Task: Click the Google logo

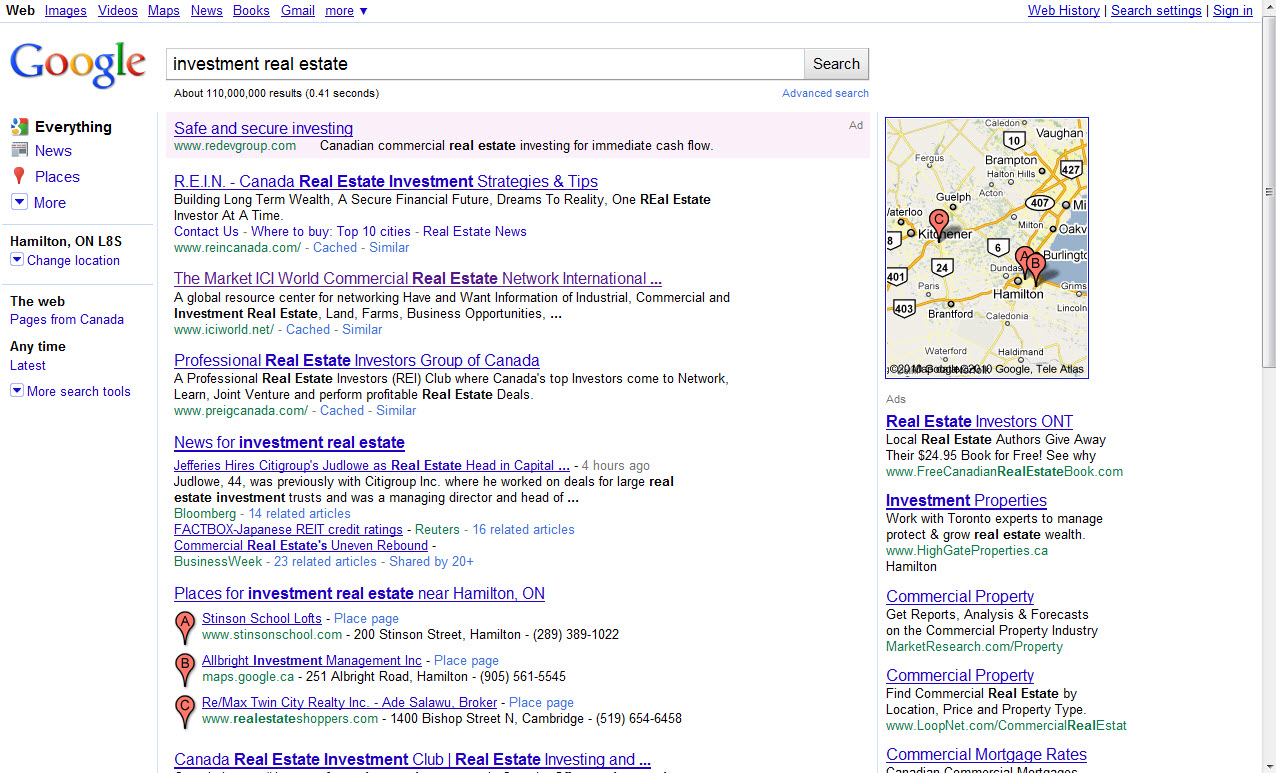Action: point(78,65)
